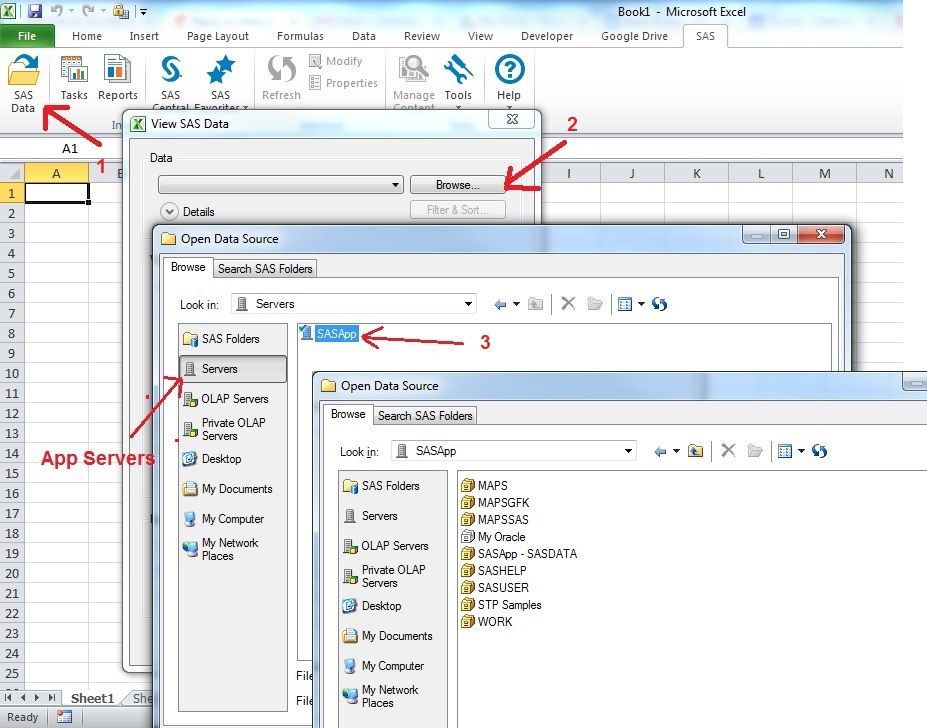Click the views icon in the SASApp dialog
Viewport: 927px width, 728px height.
tap(785, 451)
